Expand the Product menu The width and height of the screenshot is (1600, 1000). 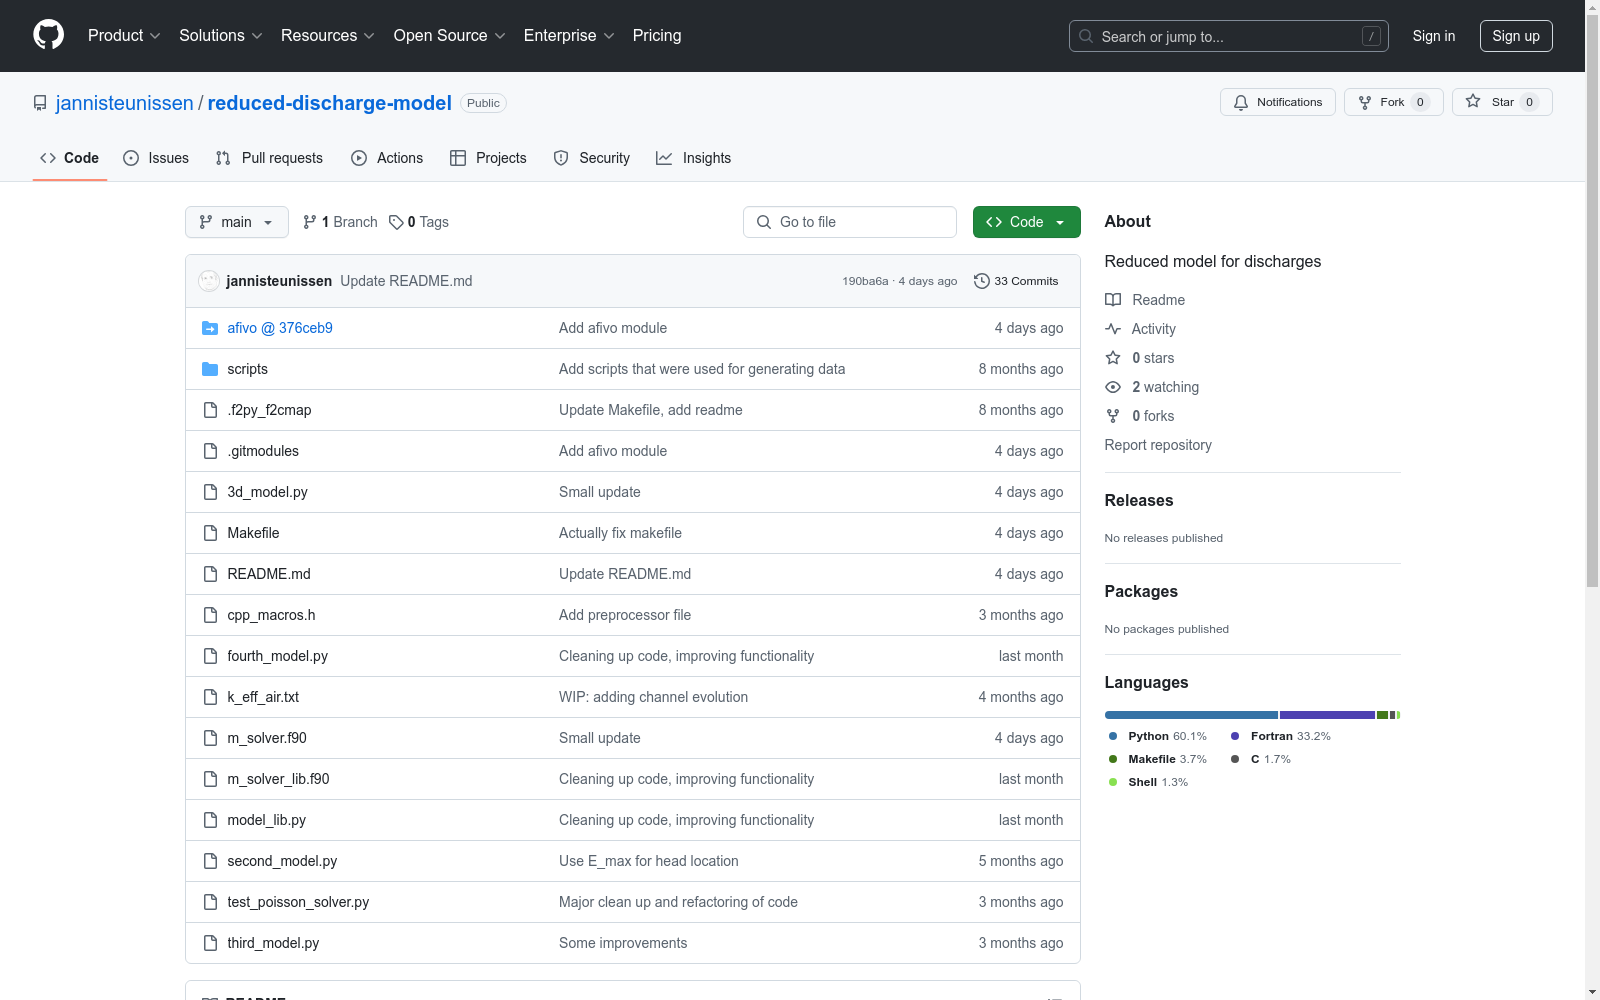point(124,35)
